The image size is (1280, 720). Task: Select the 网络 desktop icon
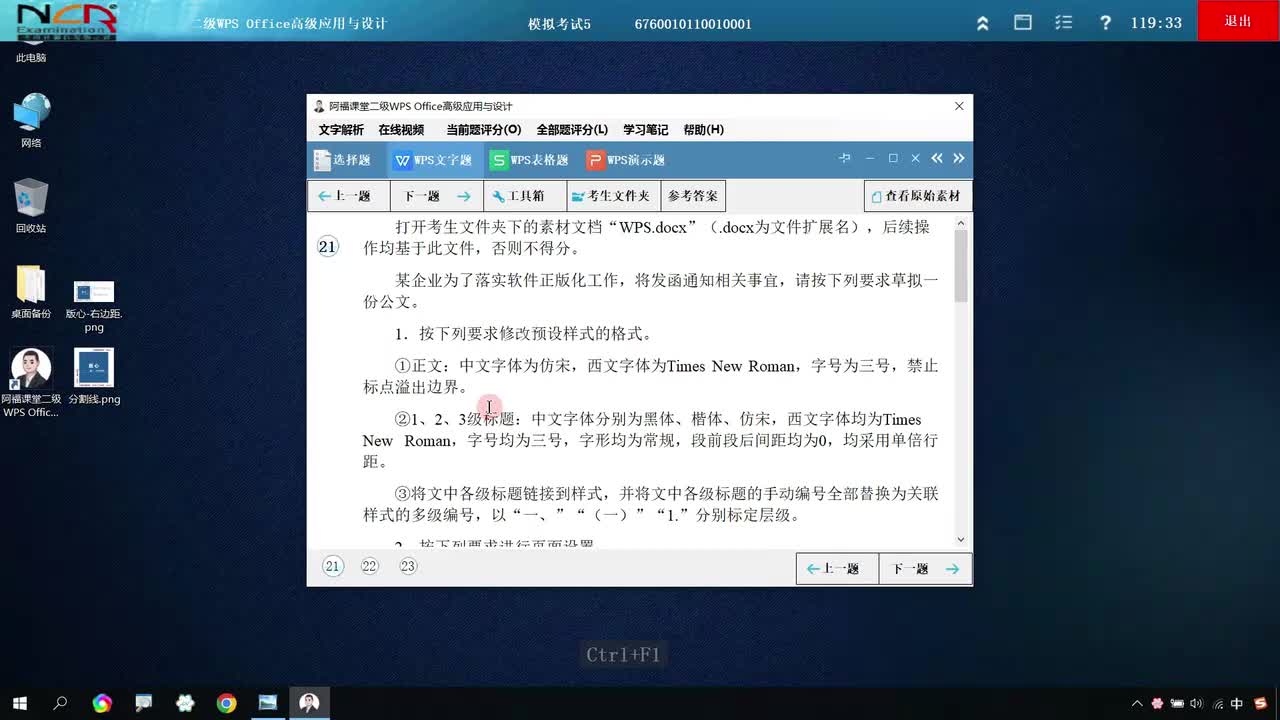click(x=31, y=120)
